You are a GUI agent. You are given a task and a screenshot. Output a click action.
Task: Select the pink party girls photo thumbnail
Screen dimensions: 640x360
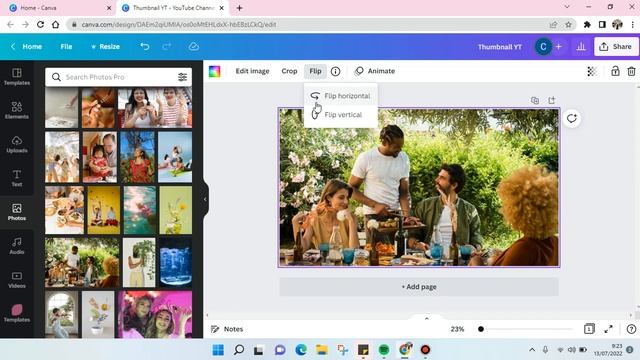click(x=155, y=314)
